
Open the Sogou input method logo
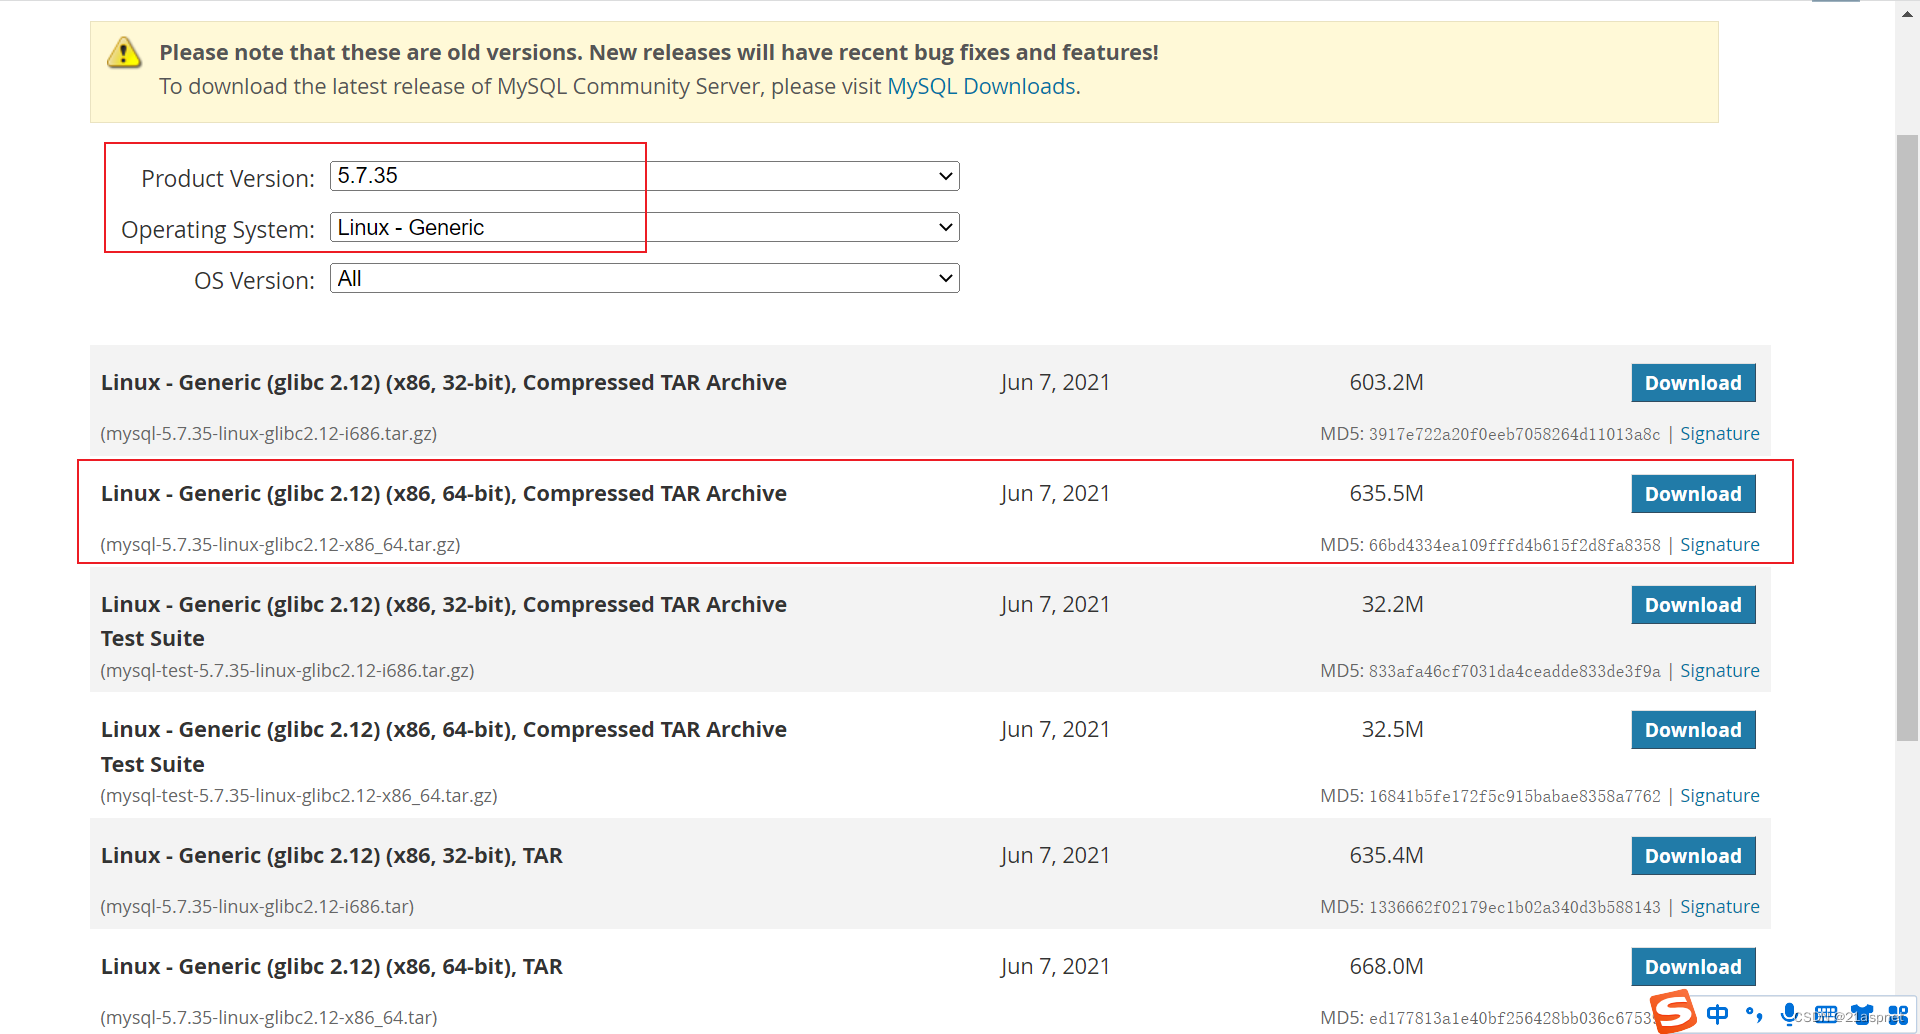1673,1012
